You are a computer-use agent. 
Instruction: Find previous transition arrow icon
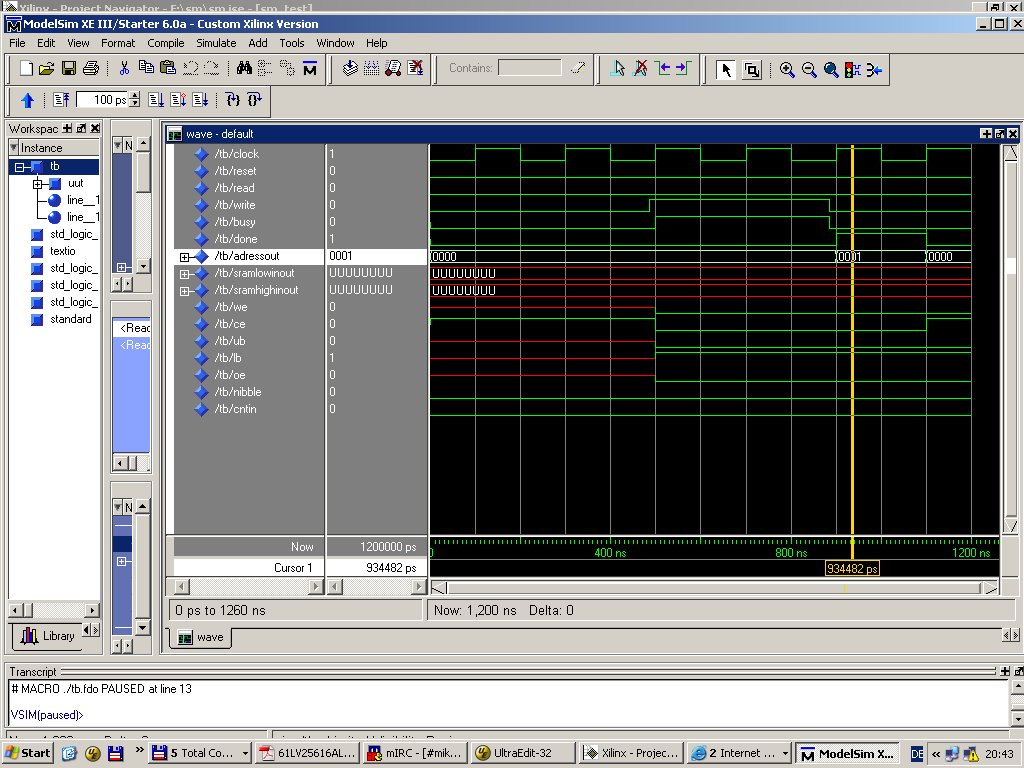click(663, 69)
